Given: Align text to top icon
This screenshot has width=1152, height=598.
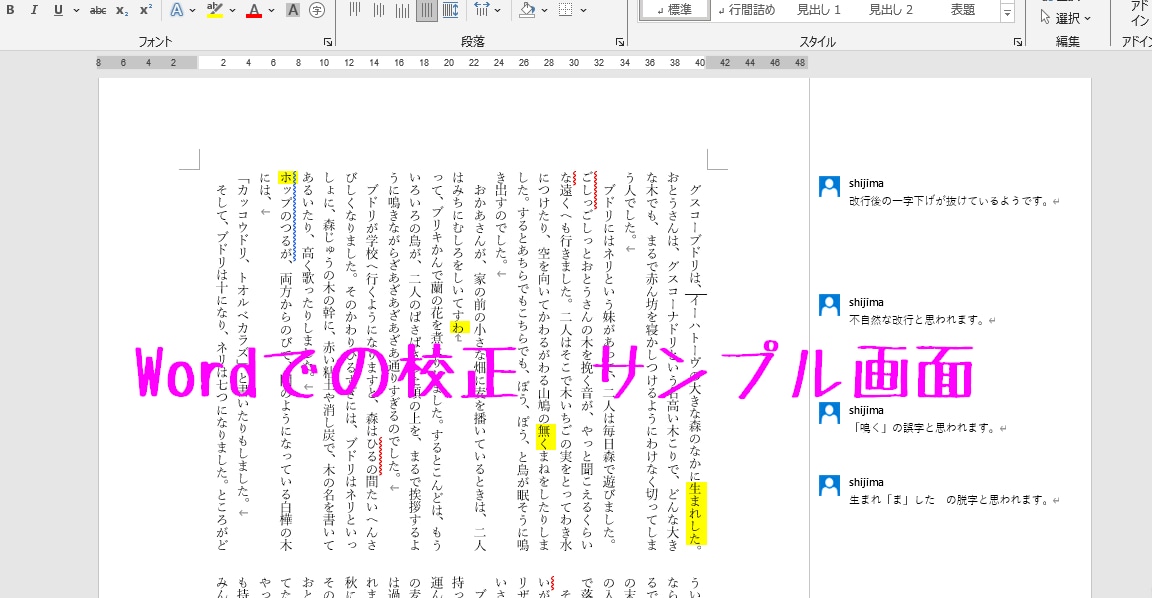Looking at the screenshot, I should [355, 10].
